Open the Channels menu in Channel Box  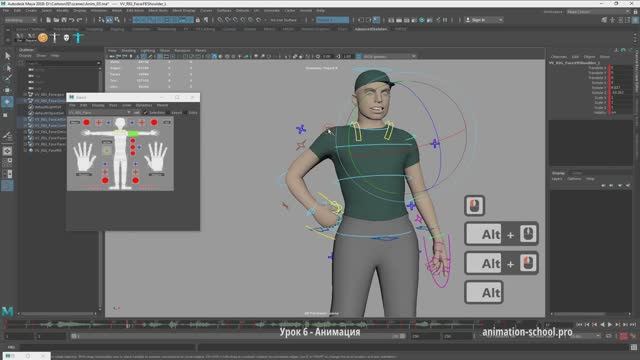(559, 57)
